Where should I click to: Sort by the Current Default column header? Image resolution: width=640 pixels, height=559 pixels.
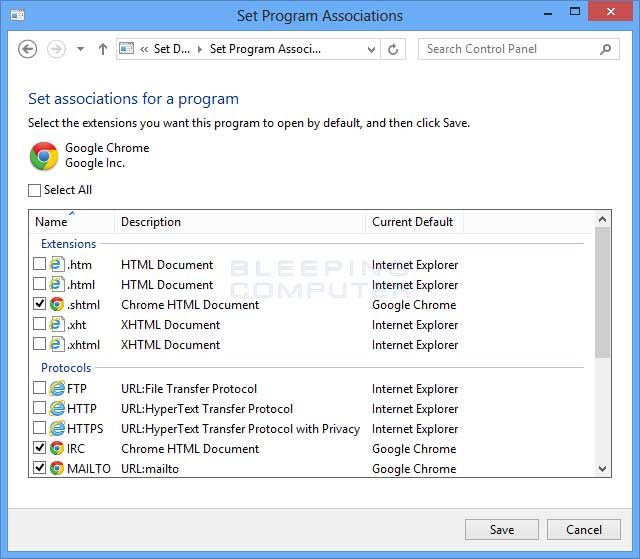tap(414, 222)
